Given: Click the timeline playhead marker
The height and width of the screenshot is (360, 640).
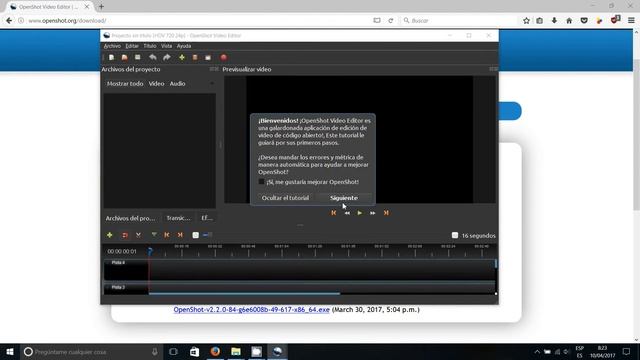Looking at the screenshot, I should coord(150,251).
